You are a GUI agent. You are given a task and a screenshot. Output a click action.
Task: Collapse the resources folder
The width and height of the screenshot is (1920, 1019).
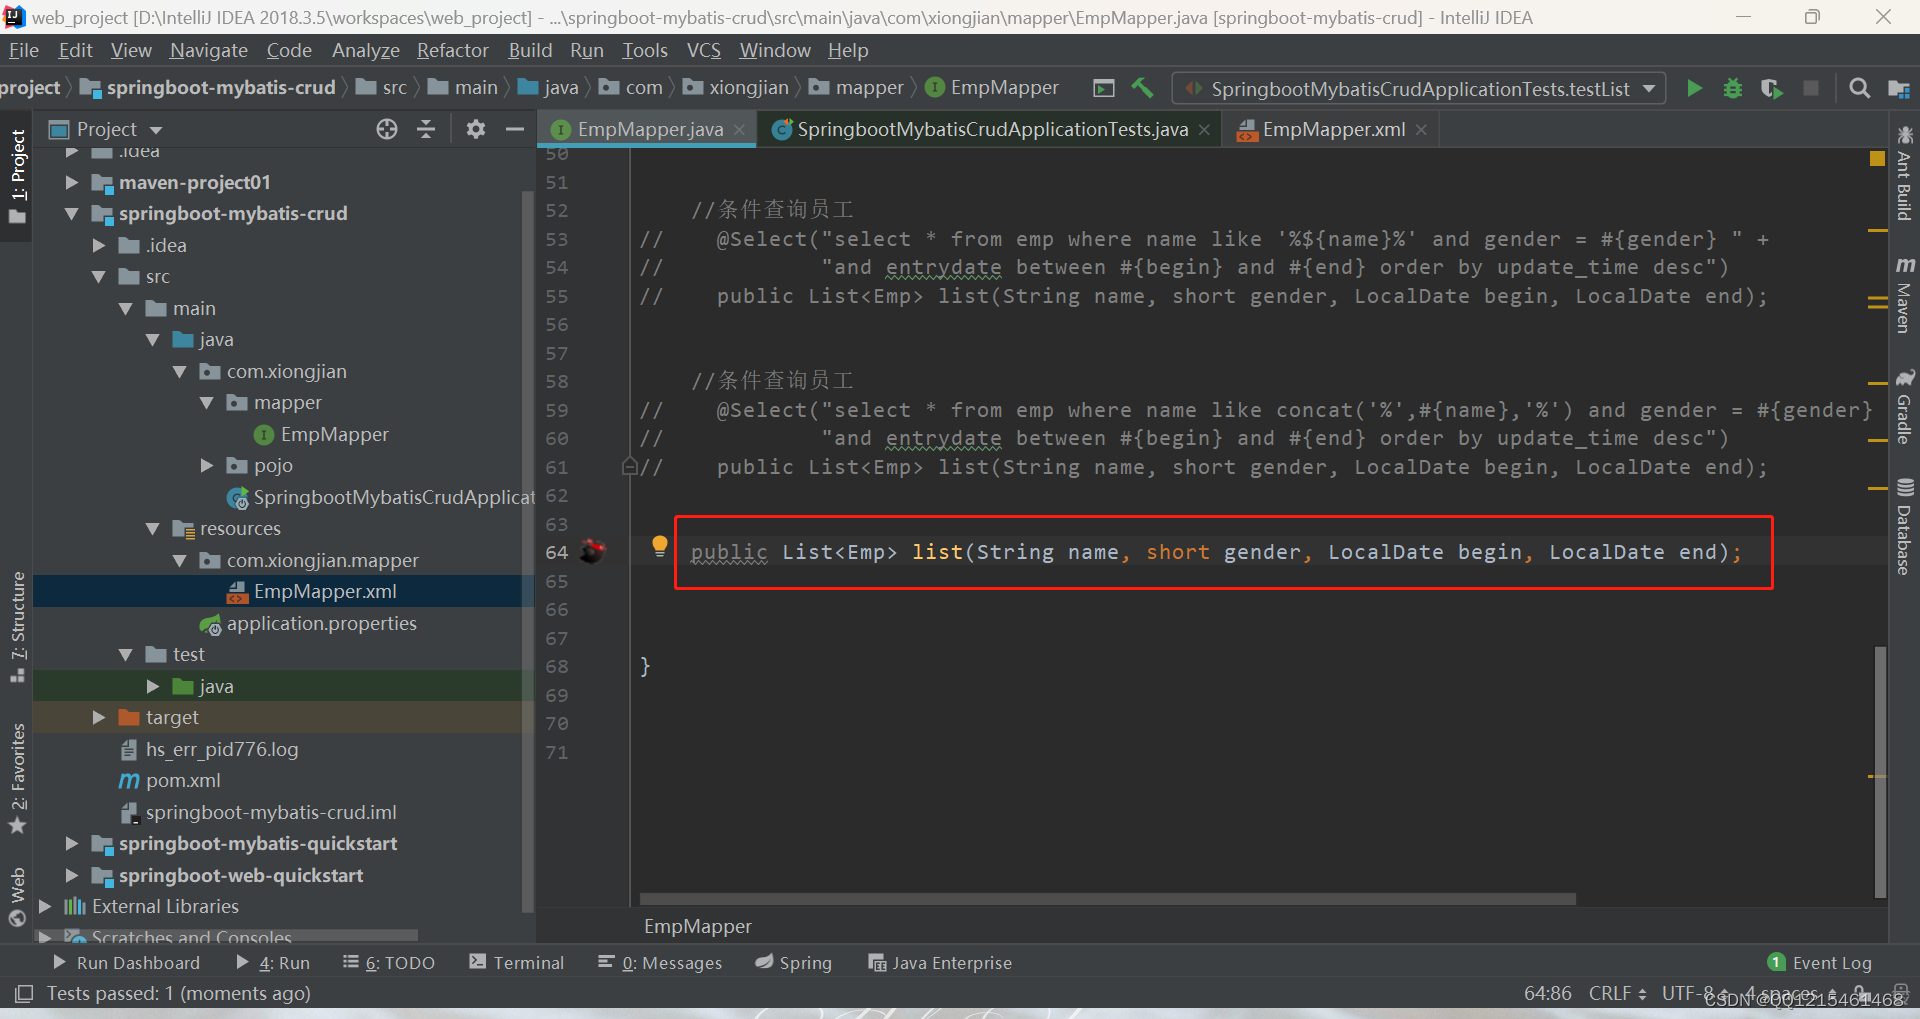pyautogui.click(x=152, y=528)
